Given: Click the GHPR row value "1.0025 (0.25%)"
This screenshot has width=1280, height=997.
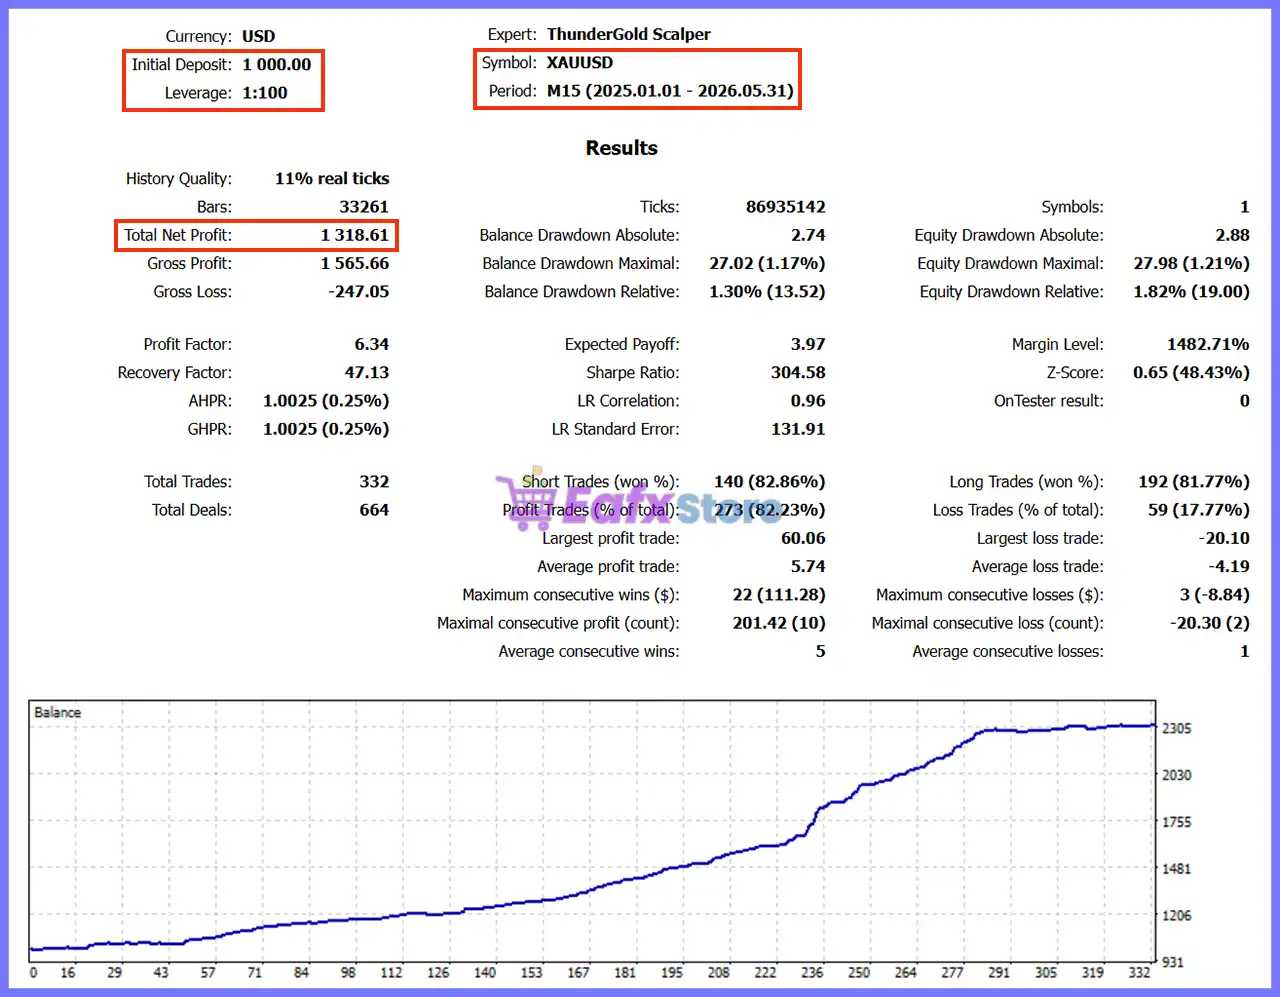Looking at the screenshot, I should (326, 429).
